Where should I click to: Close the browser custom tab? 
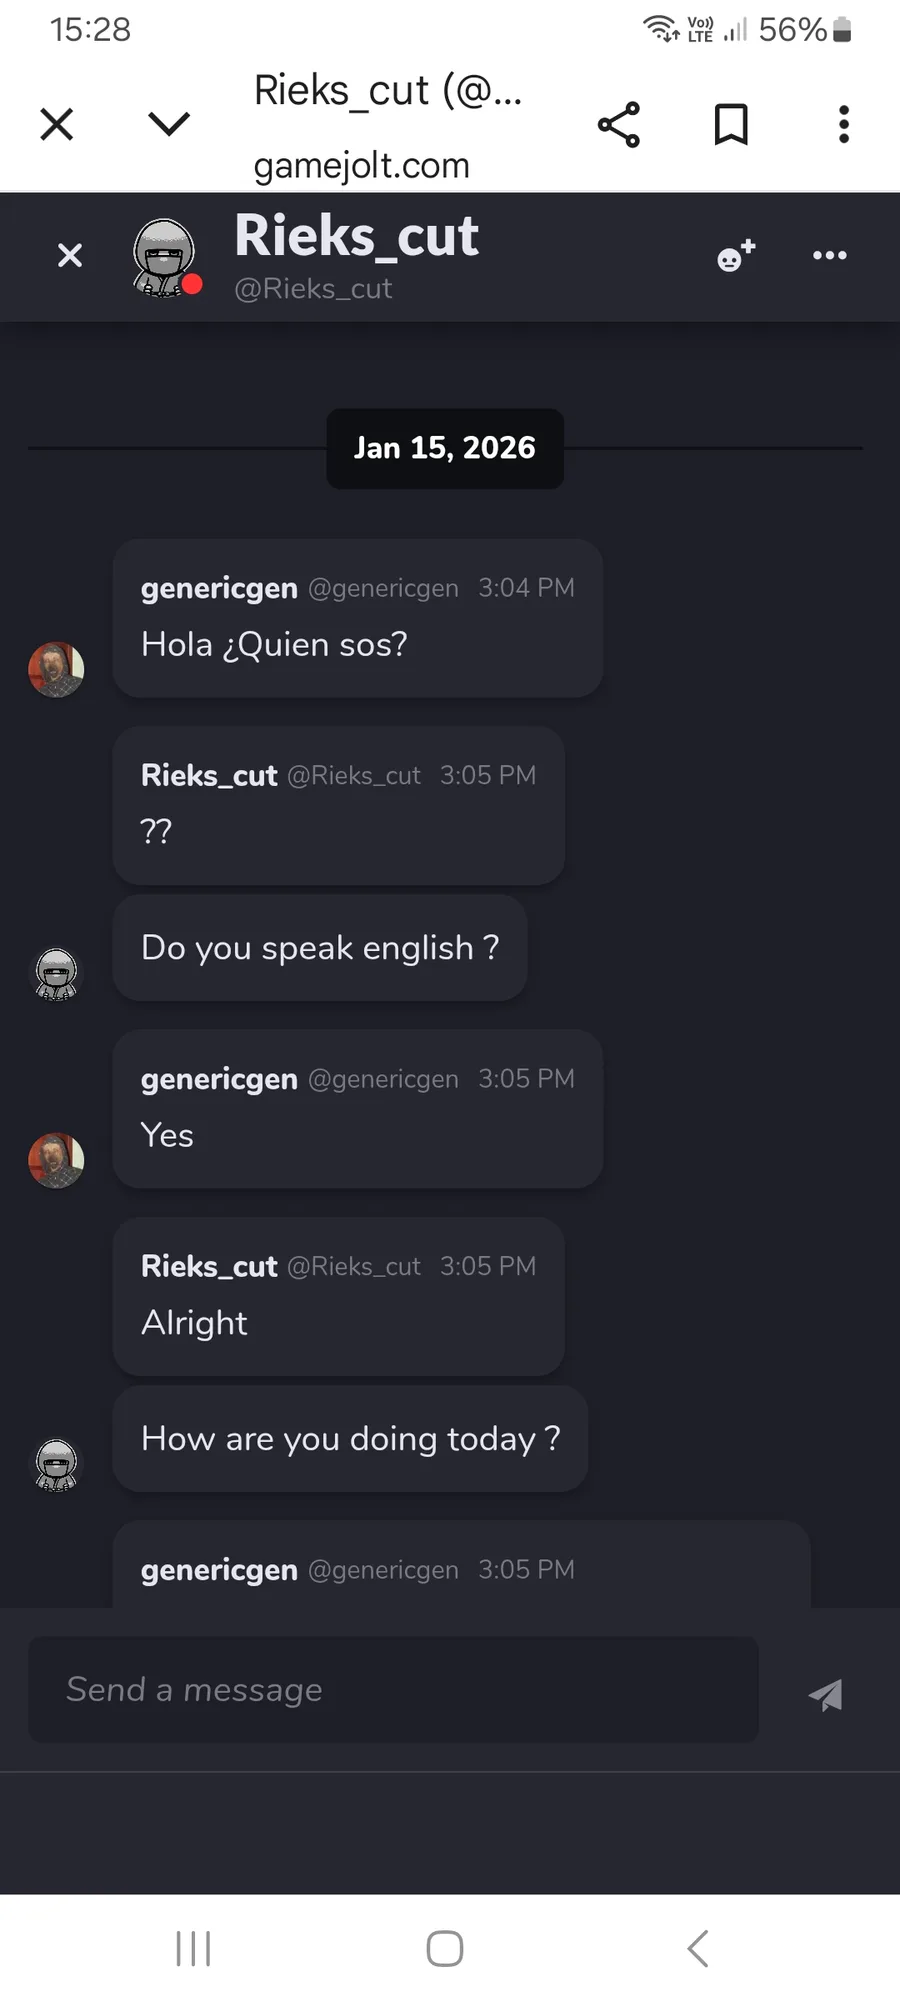(57, 124)
